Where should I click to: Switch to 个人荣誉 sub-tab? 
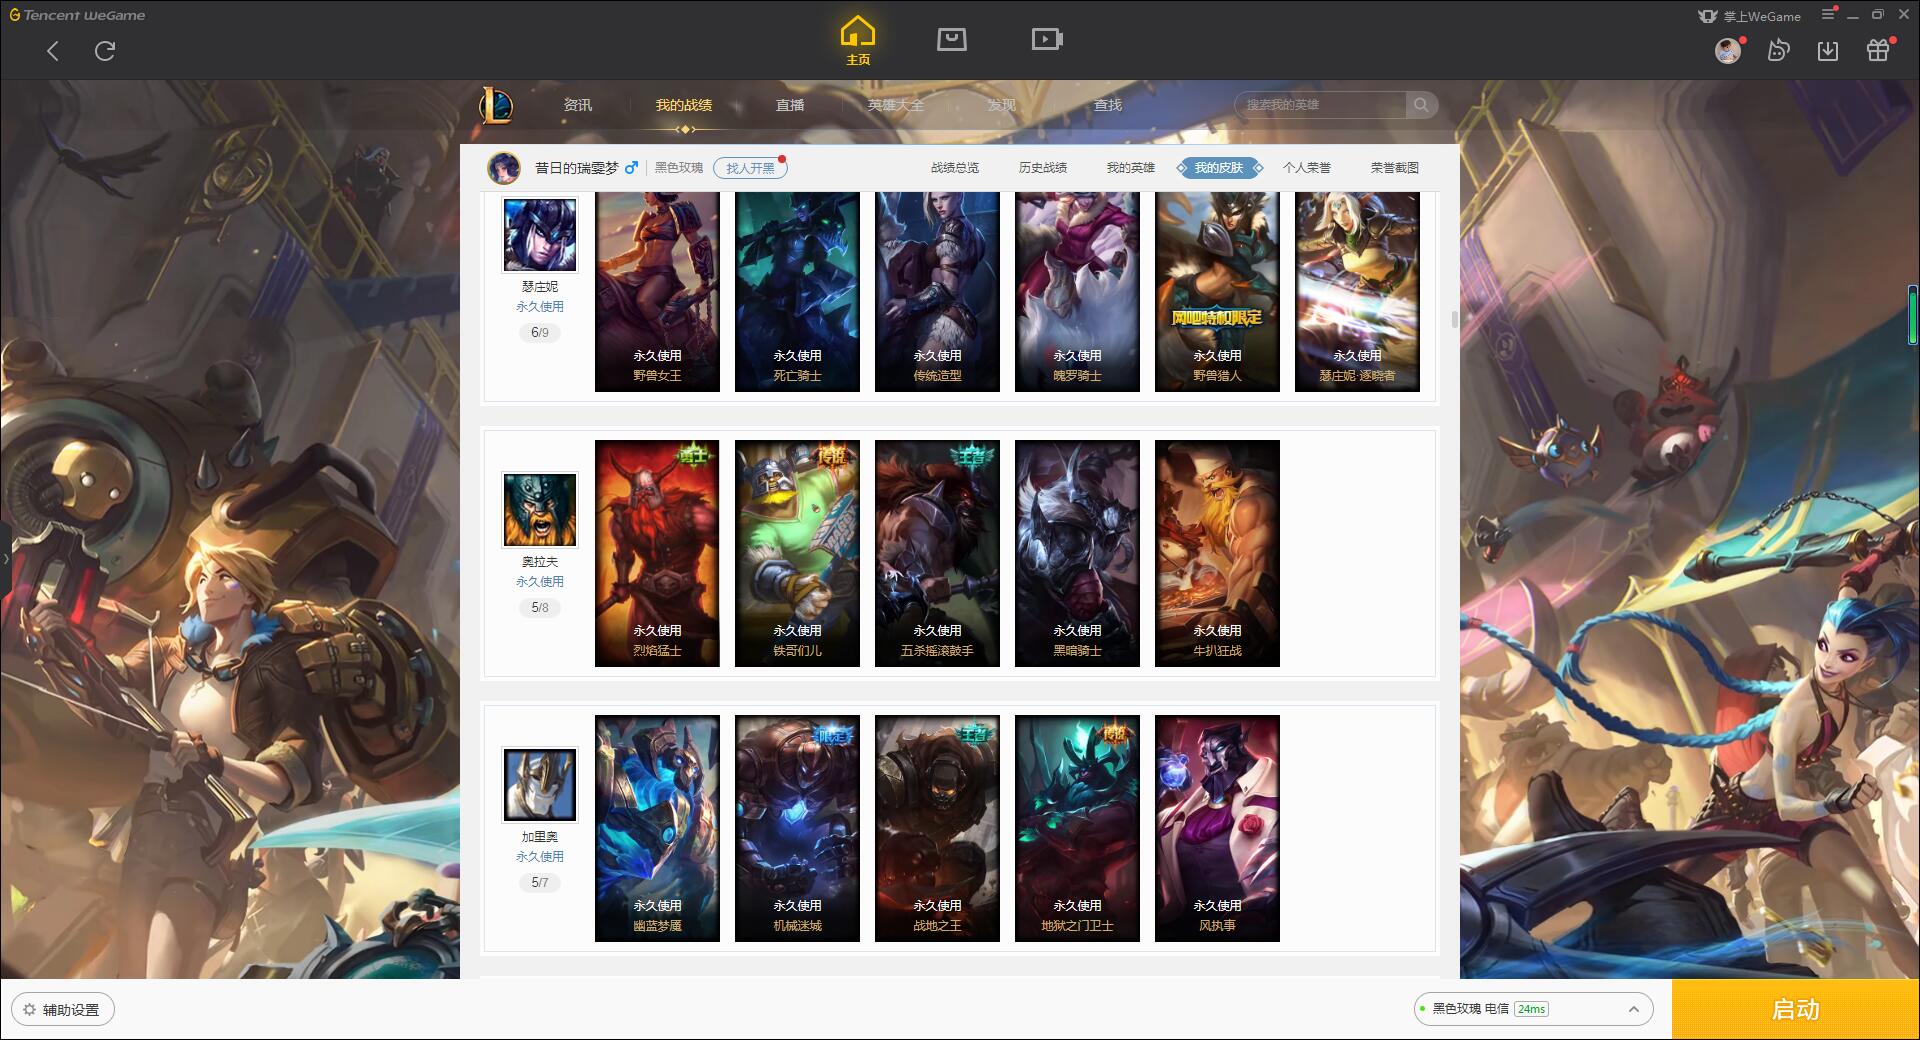point(1307,168)
